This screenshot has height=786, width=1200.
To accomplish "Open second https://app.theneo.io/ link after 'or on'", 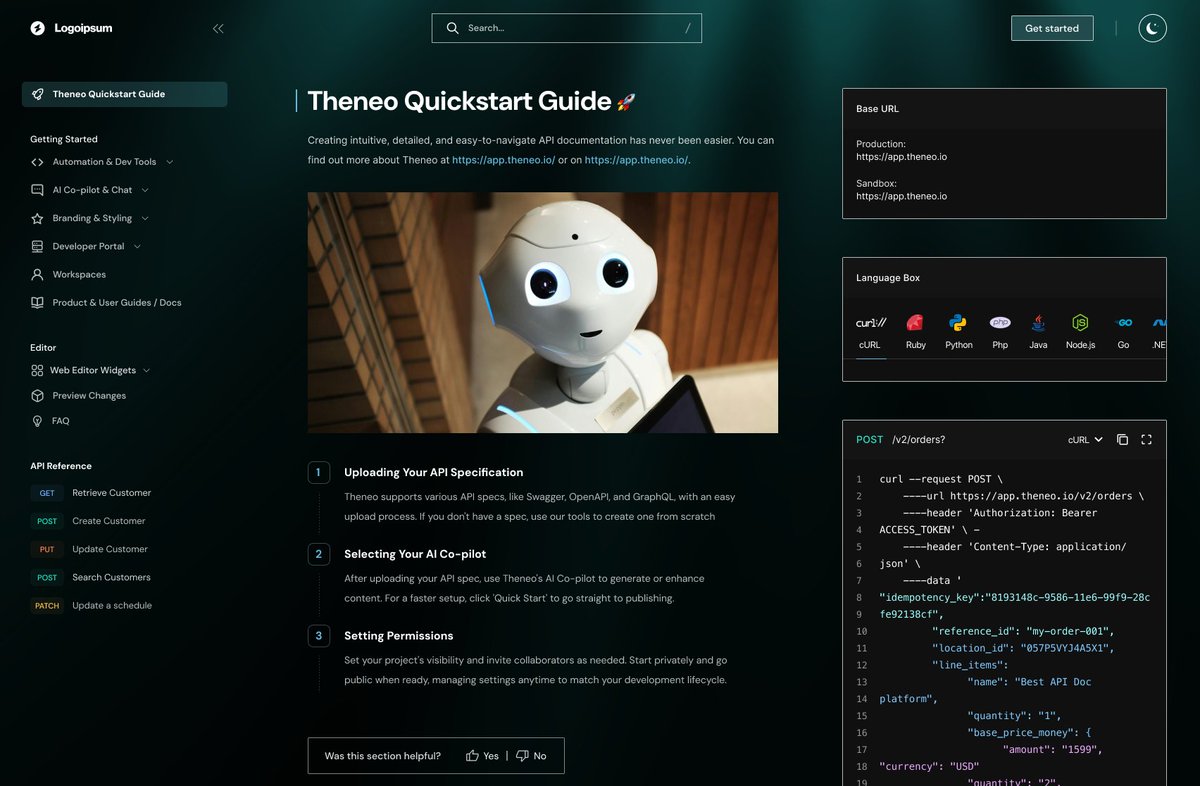I will pos(636,160).
